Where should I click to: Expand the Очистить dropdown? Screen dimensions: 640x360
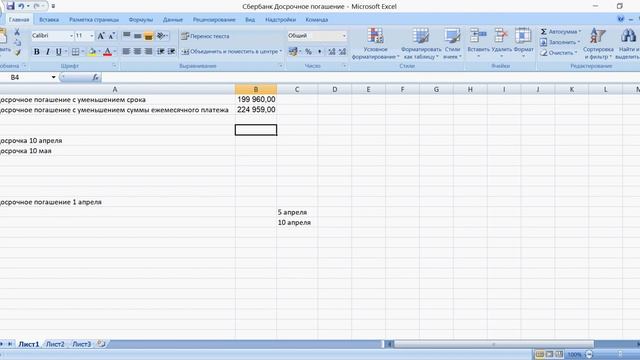576,53
